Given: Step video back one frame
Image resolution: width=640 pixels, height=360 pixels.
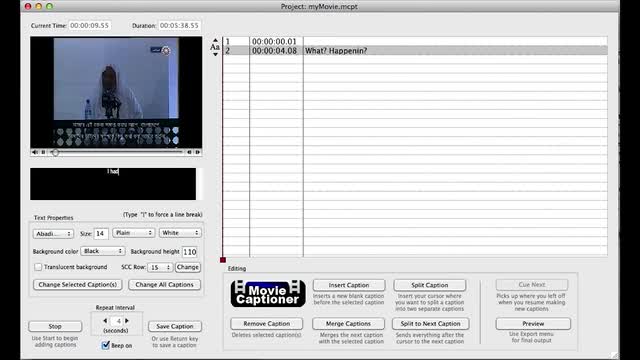Looking at the screenshot, I should click(x=189, y=152).
